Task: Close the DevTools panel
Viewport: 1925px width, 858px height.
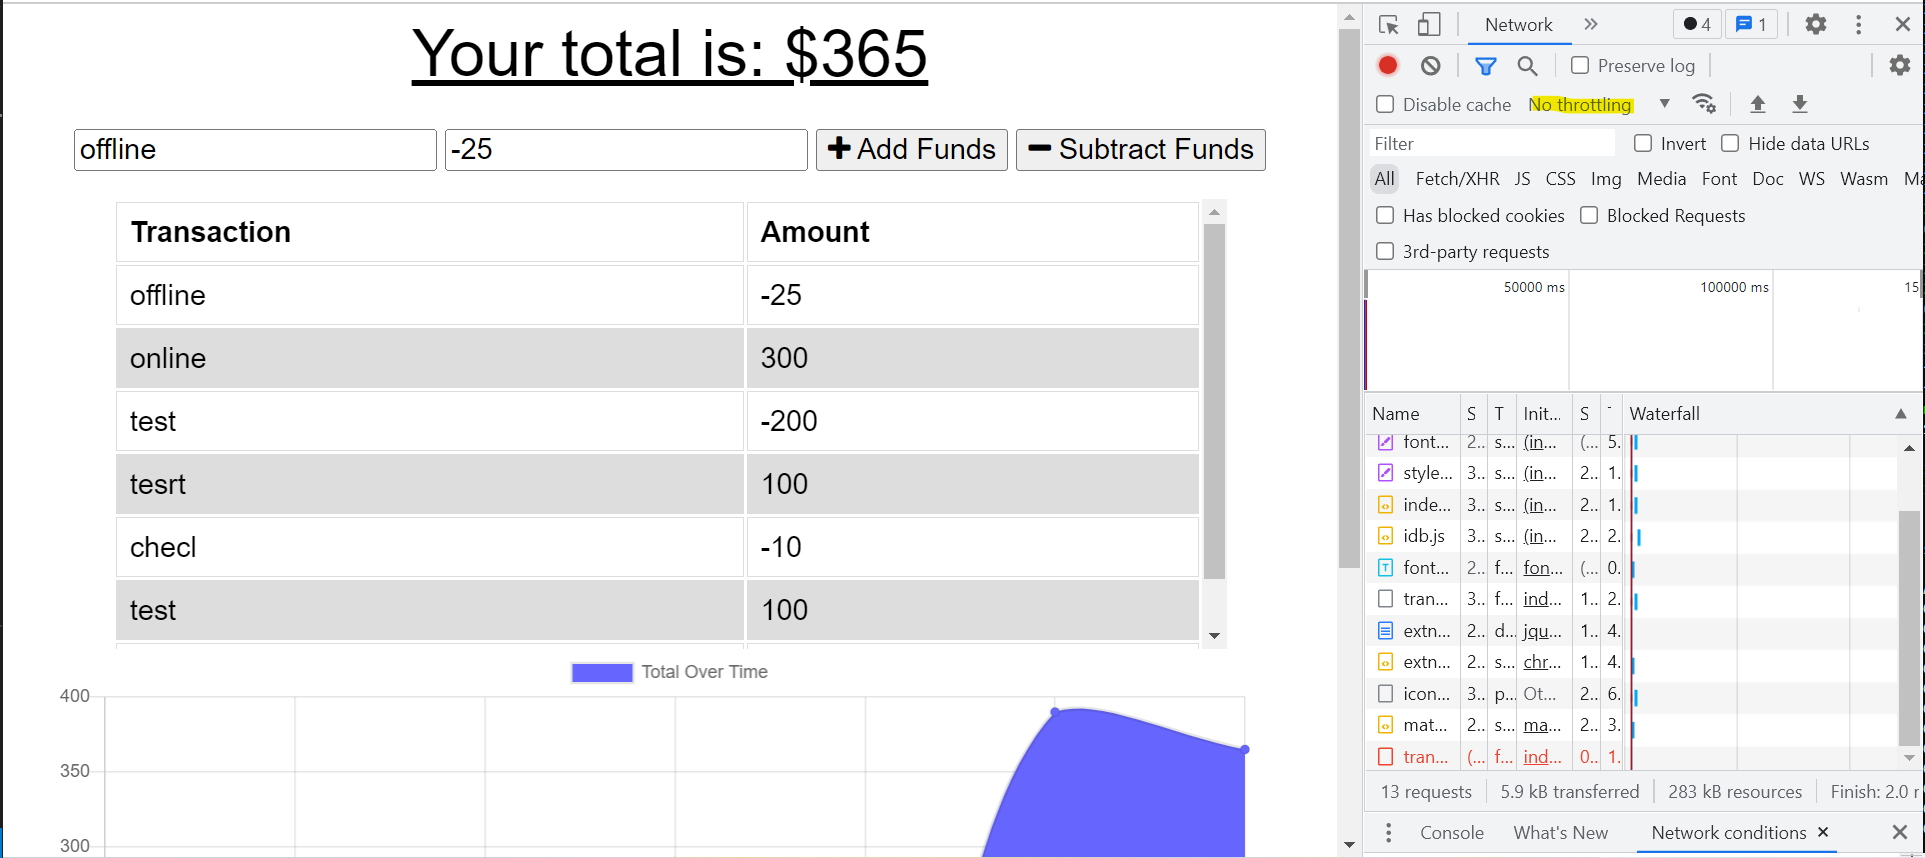Action: (1903, 24)
